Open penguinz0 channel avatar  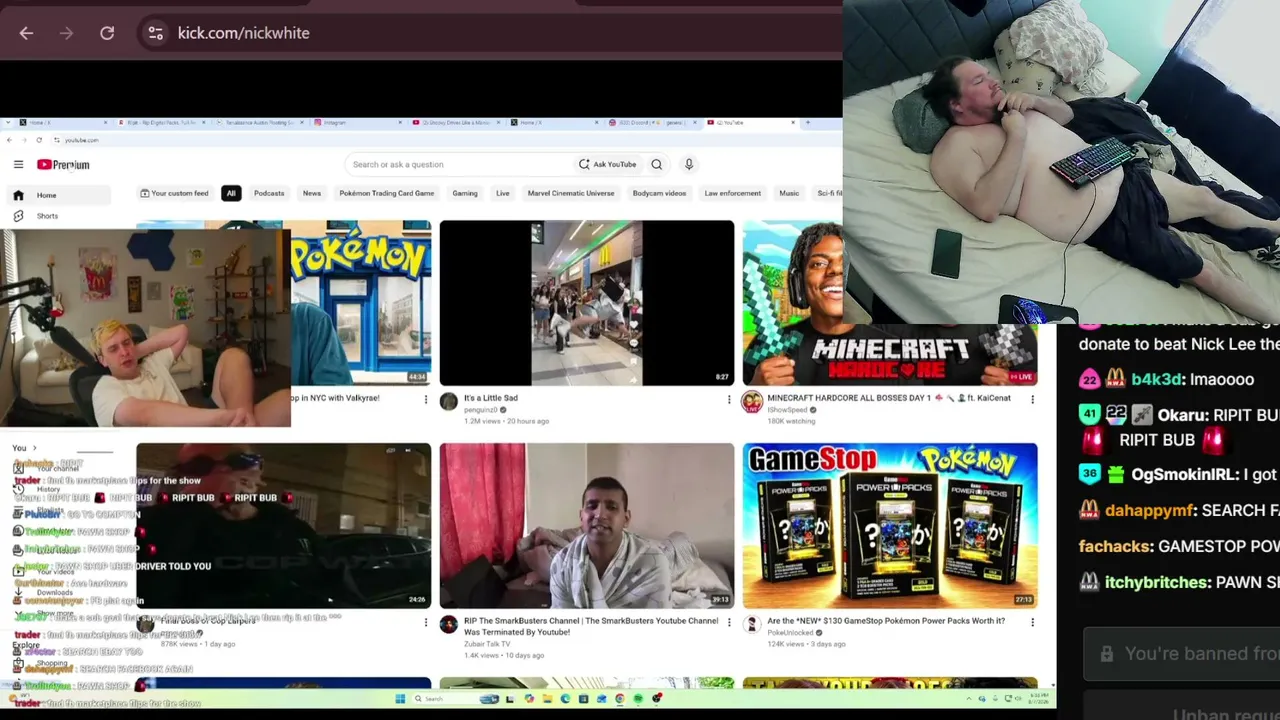point(449,402)
